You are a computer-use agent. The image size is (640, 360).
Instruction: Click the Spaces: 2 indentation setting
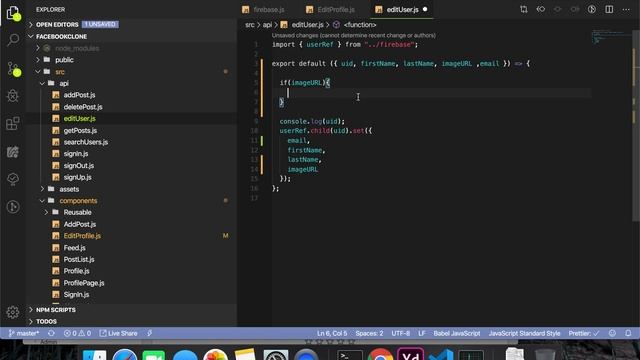click(x=369, y=333)
